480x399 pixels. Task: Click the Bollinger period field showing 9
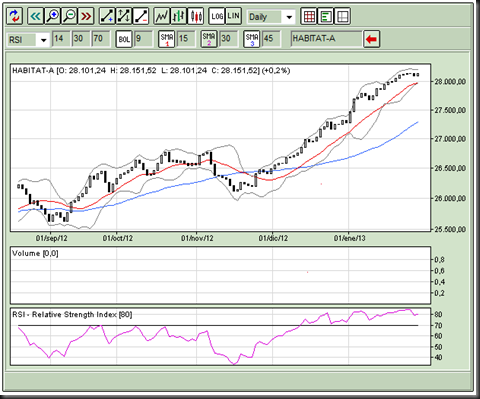click(143, 39)
